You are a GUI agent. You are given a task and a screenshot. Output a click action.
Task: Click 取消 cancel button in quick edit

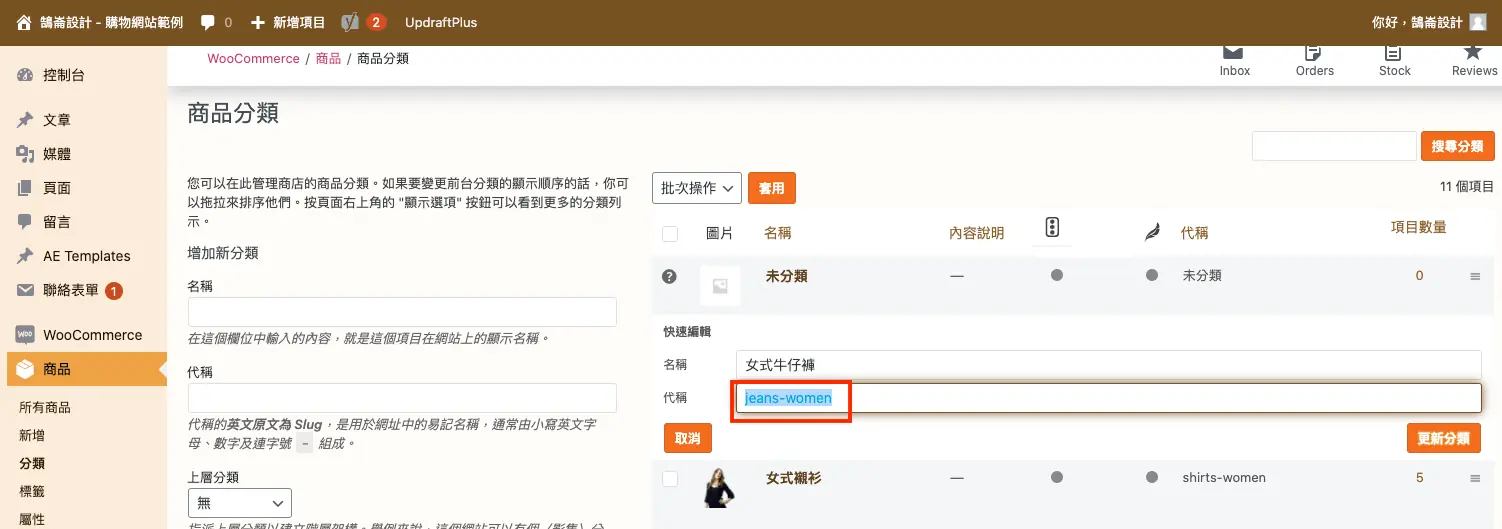pos(687,438)
